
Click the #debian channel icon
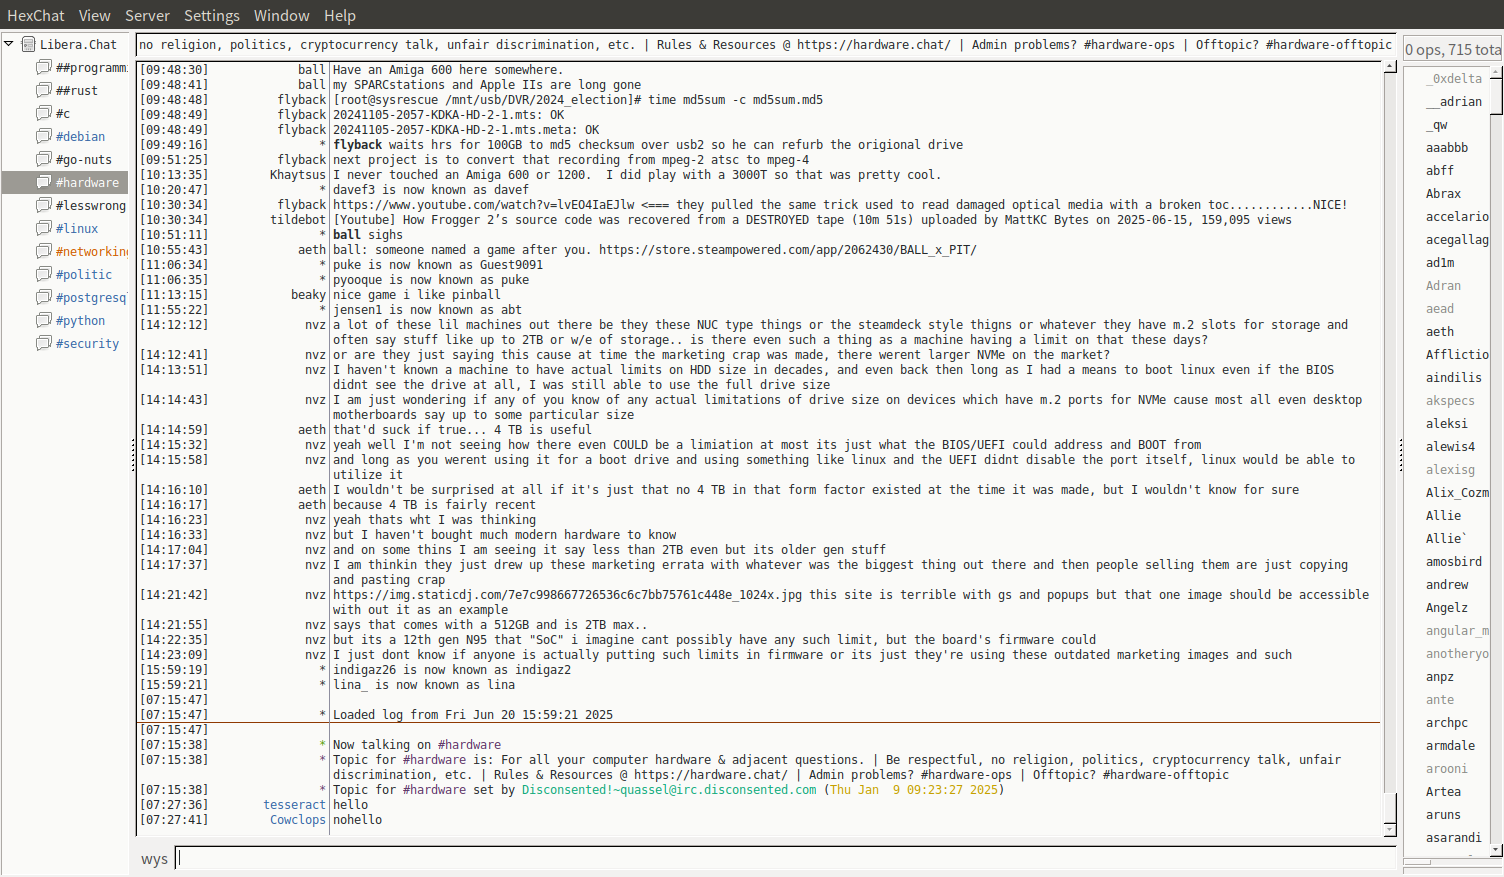click(44, 136)
